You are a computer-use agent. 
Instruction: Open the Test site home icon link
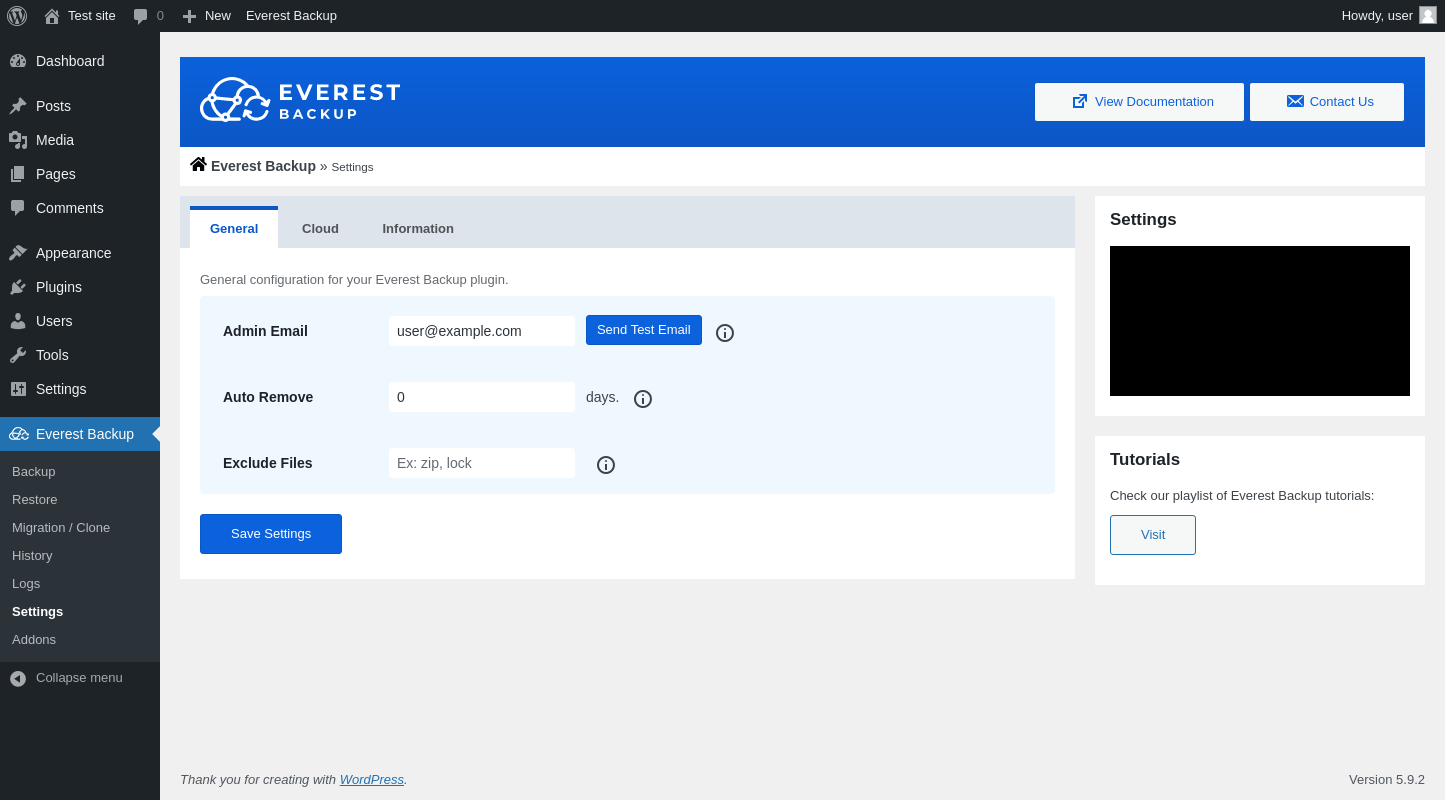click(52, 16)
